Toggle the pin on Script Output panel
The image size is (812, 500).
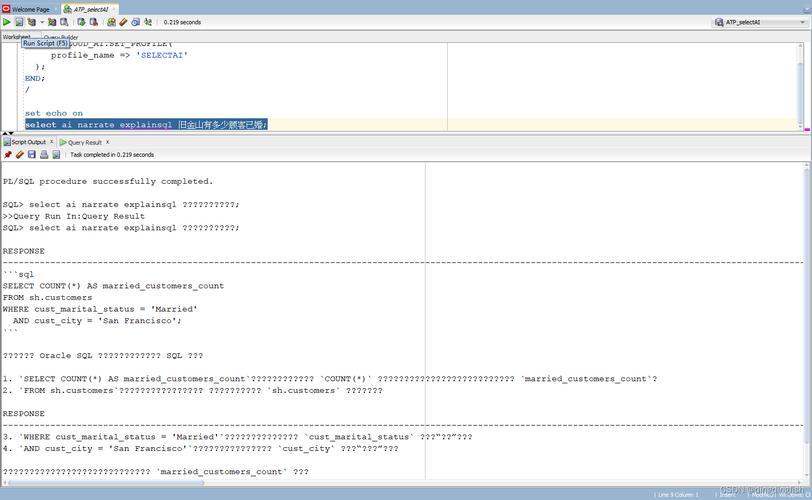(7, 155)
